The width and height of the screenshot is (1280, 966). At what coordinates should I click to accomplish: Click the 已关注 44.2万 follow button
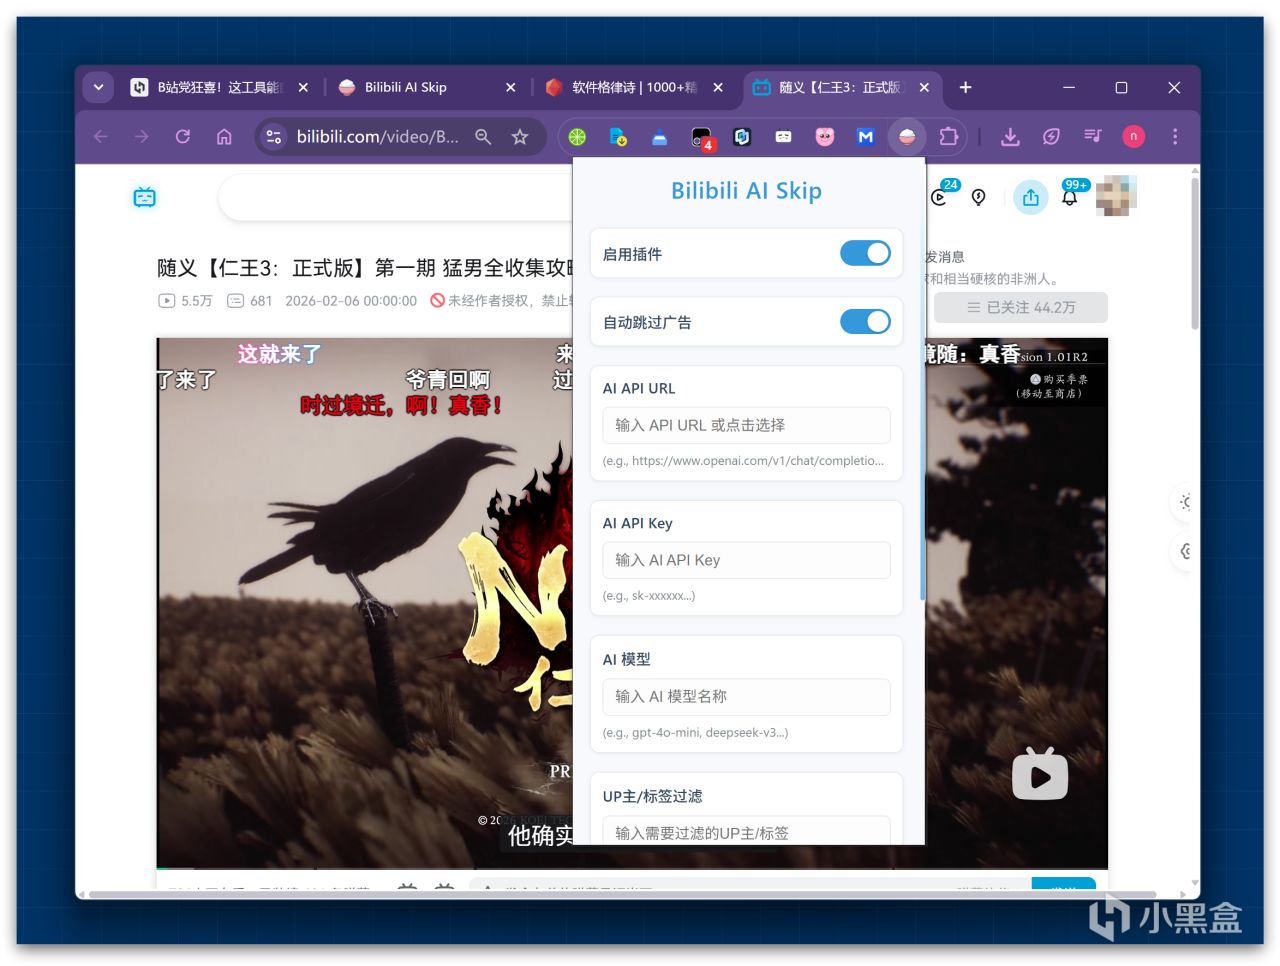pos(1021,307)
